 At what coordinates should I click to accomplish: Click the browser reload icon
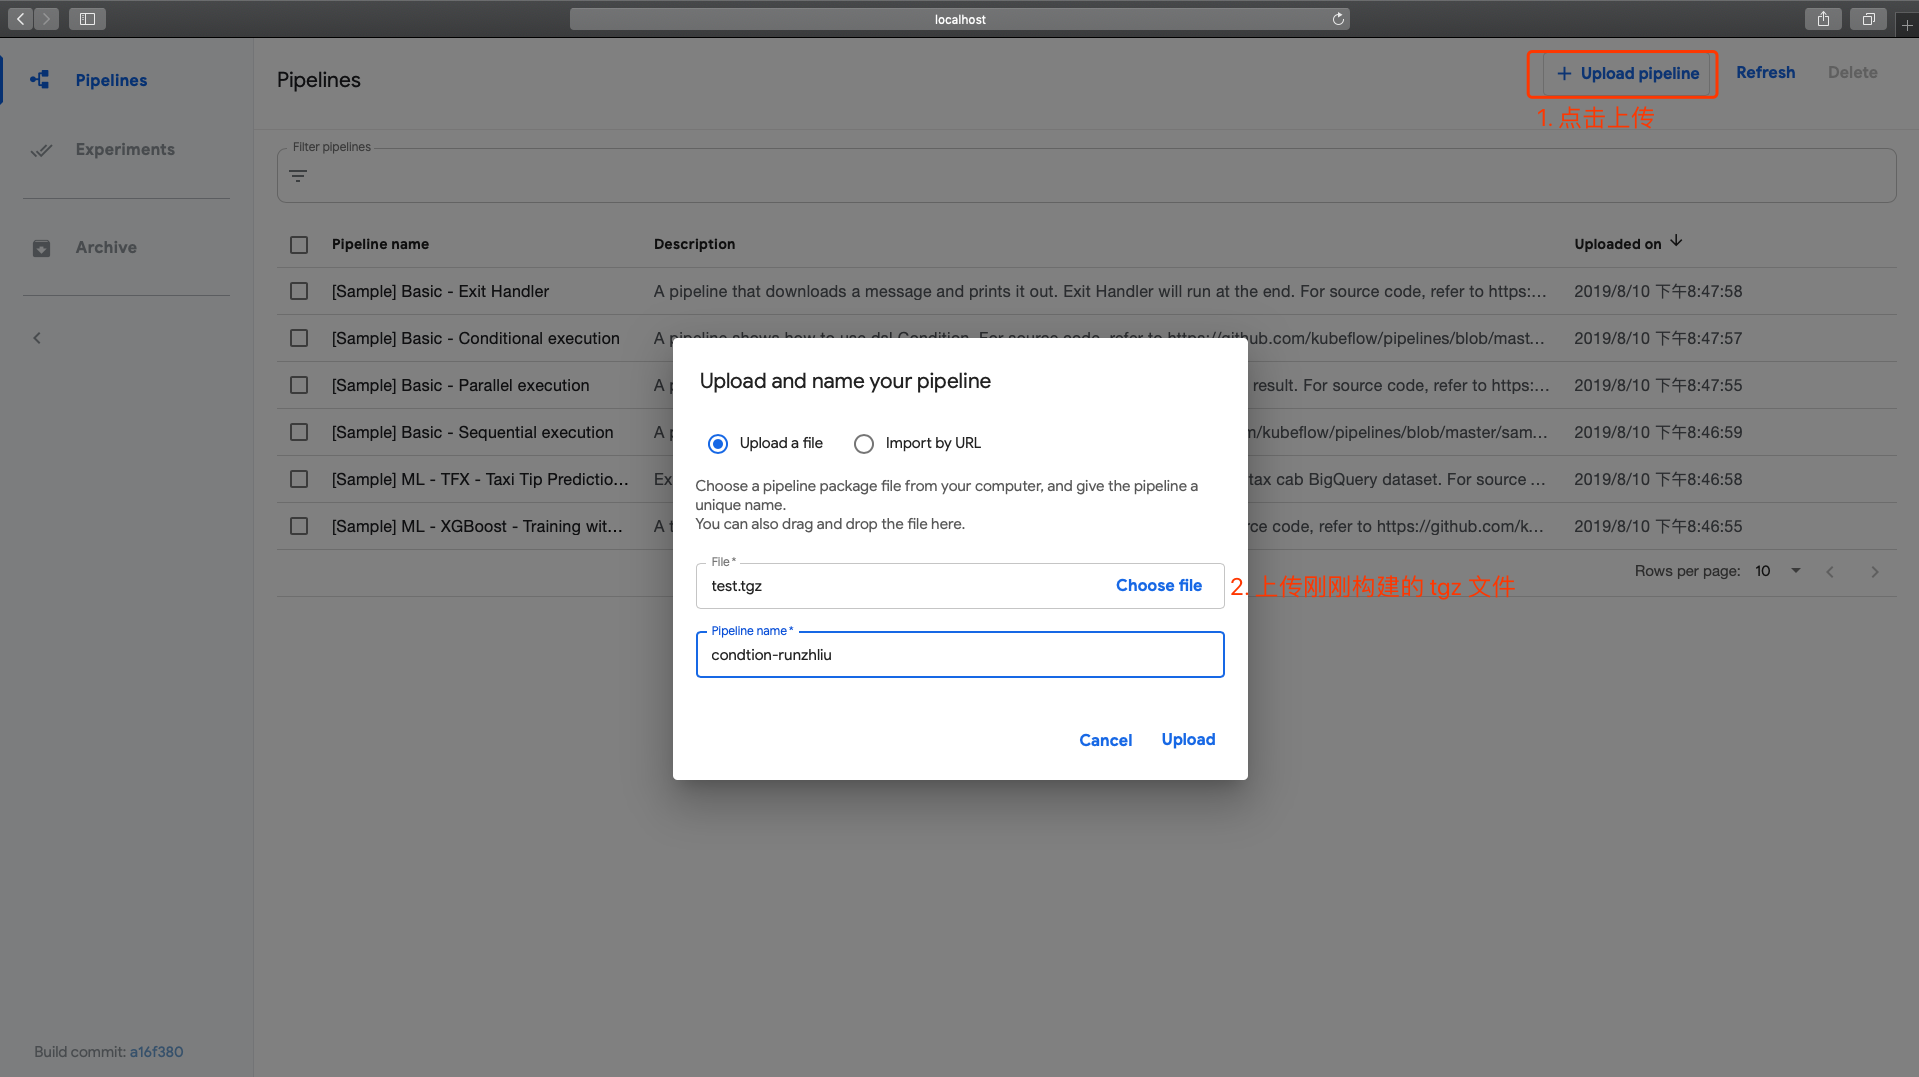[x=1338, y=19]
